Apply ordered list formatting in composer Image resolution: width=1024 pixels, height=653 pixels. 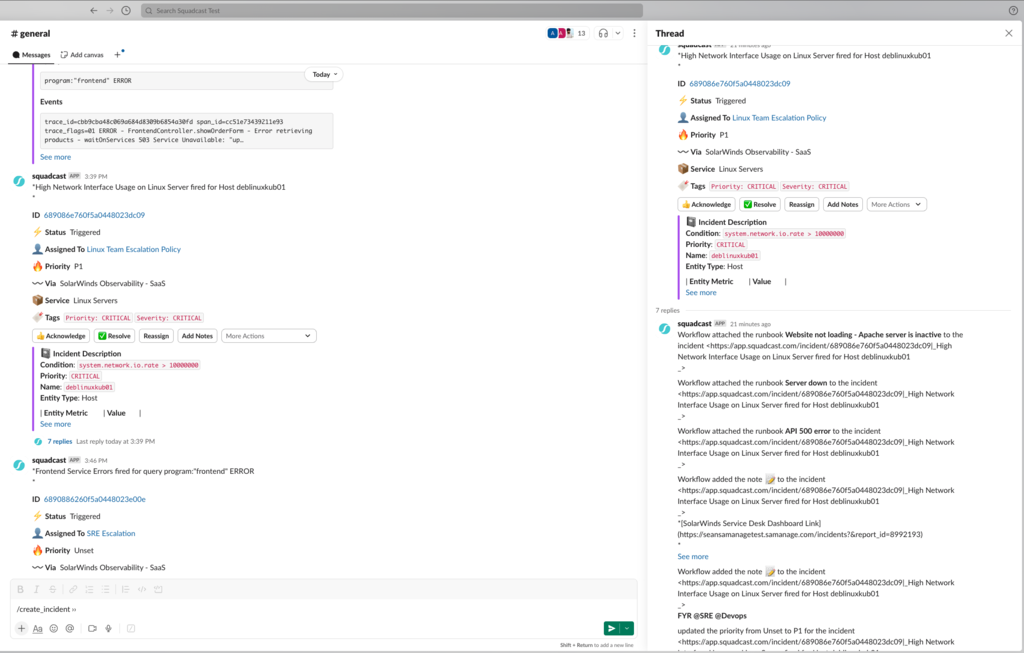coord(89,589)
